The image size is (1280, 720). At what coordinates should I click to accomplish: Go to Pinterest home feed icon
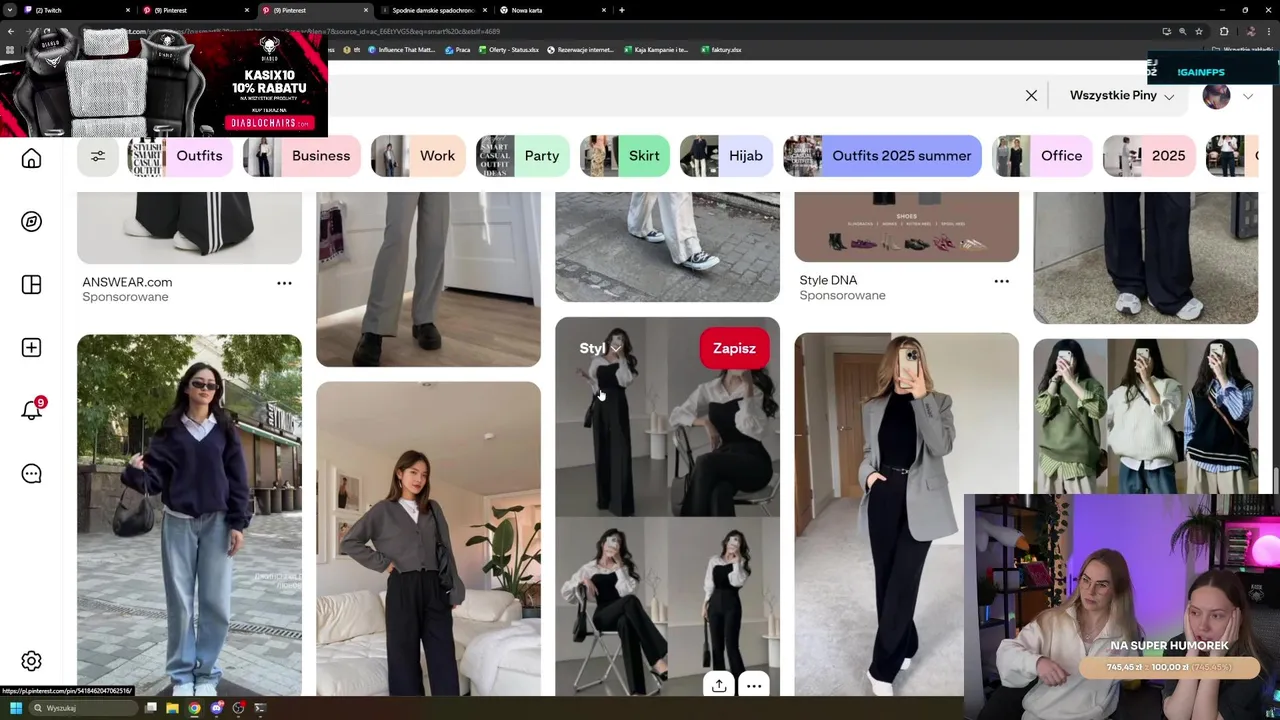(x=32, y=159)
